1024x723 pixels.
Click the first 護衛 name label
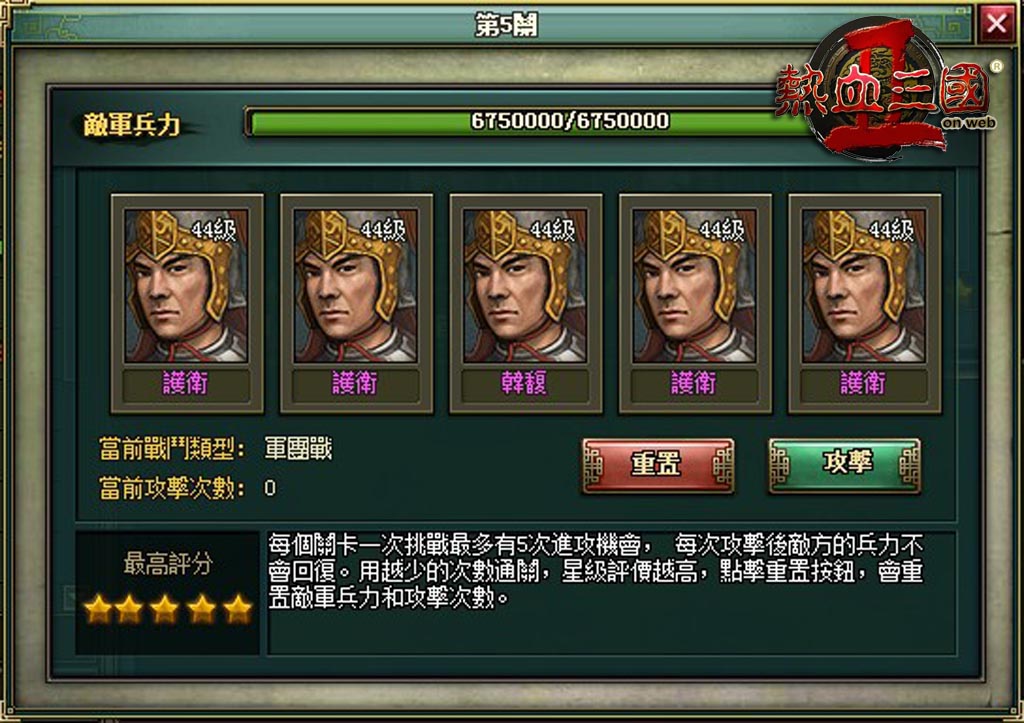[186, 383]
